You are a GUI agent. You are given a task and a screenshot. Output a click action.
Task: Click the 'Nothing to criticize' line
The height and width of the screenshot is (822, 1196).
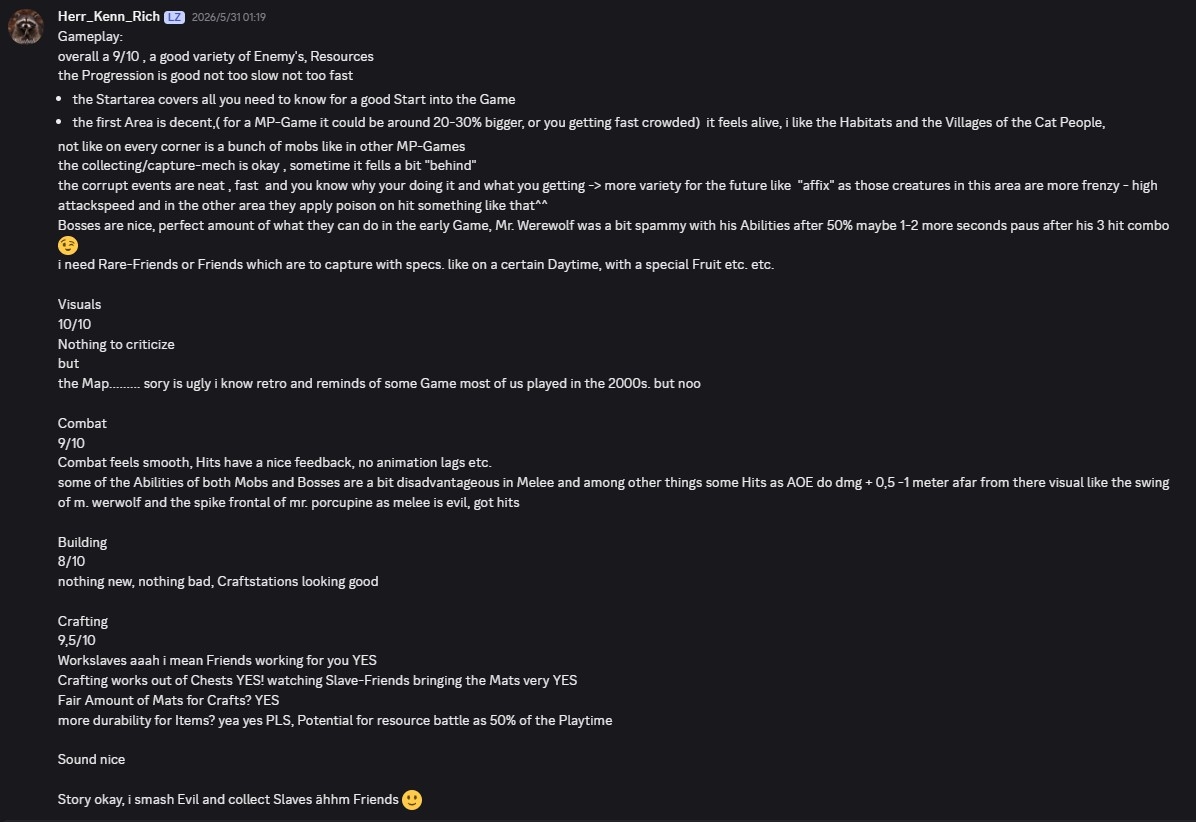tap(116, 344)
